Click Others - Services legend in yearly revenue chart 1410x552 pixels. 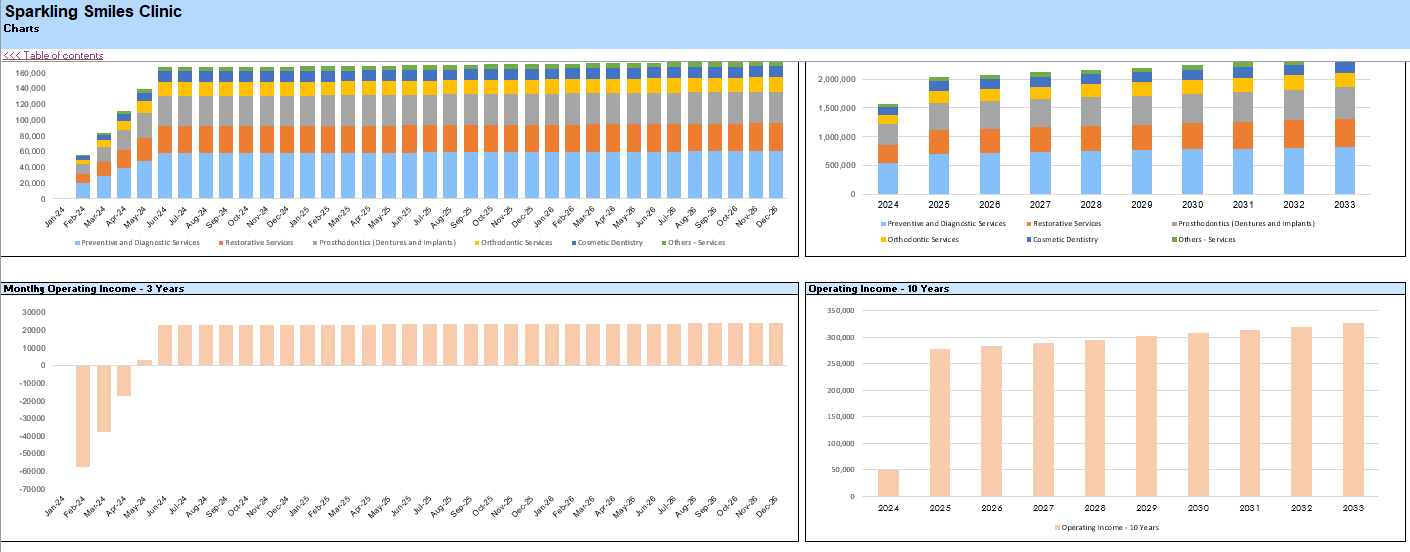tap(1206, 240)
